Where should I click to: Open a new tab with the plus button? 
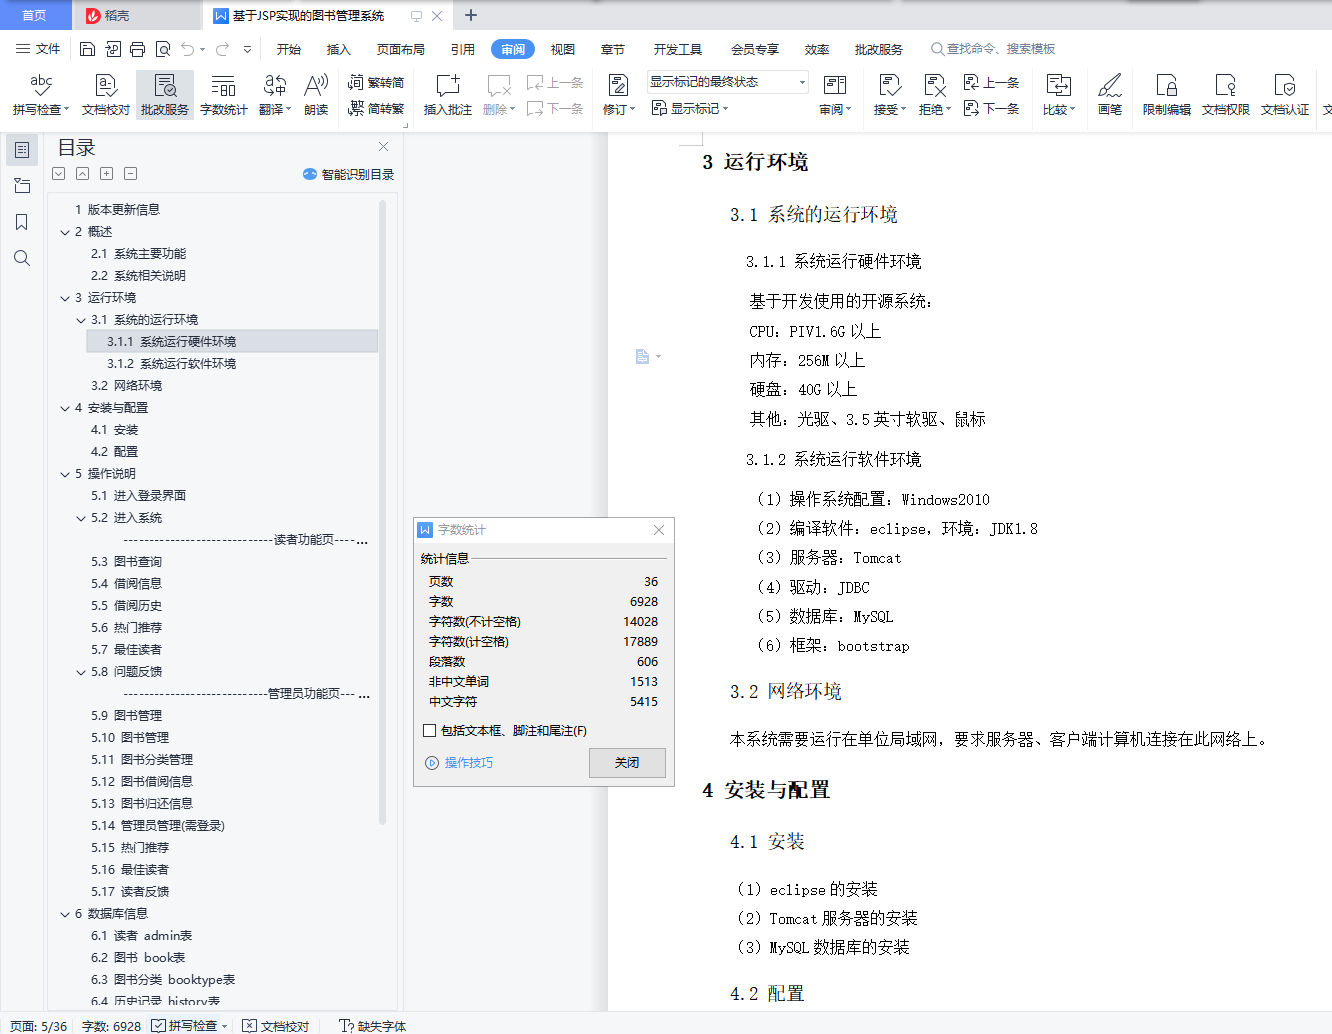click(x=471, y=15)
